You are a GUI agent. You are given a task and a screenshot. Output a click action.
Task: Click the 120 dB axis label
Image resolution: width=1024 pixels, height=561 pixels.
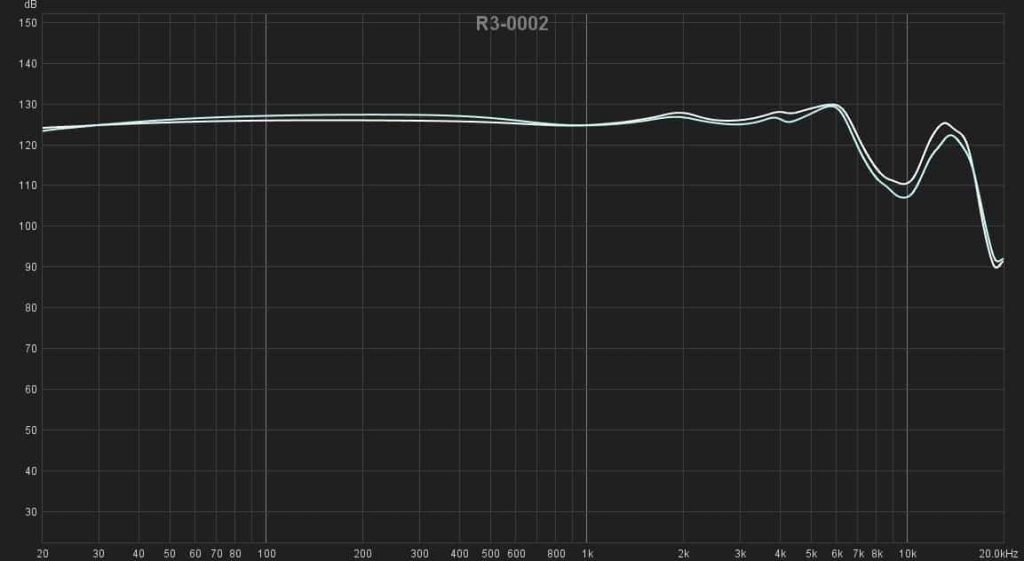pyautogui.click(x=30, y=146)
